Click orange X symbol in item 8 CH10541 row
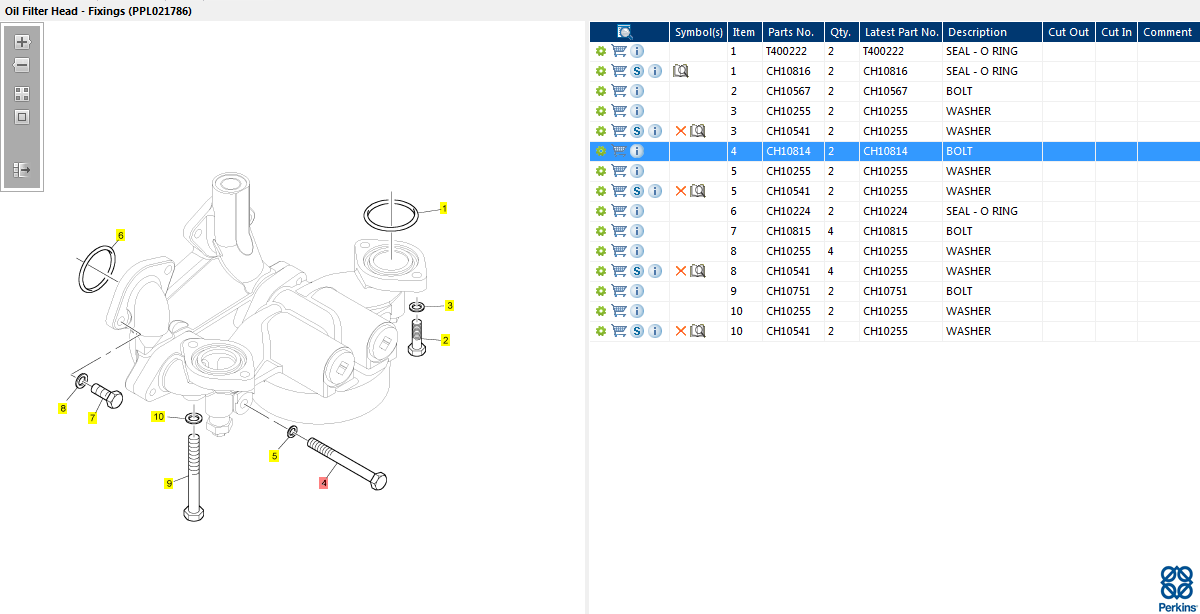The image size is (1200, 614). 681,271
